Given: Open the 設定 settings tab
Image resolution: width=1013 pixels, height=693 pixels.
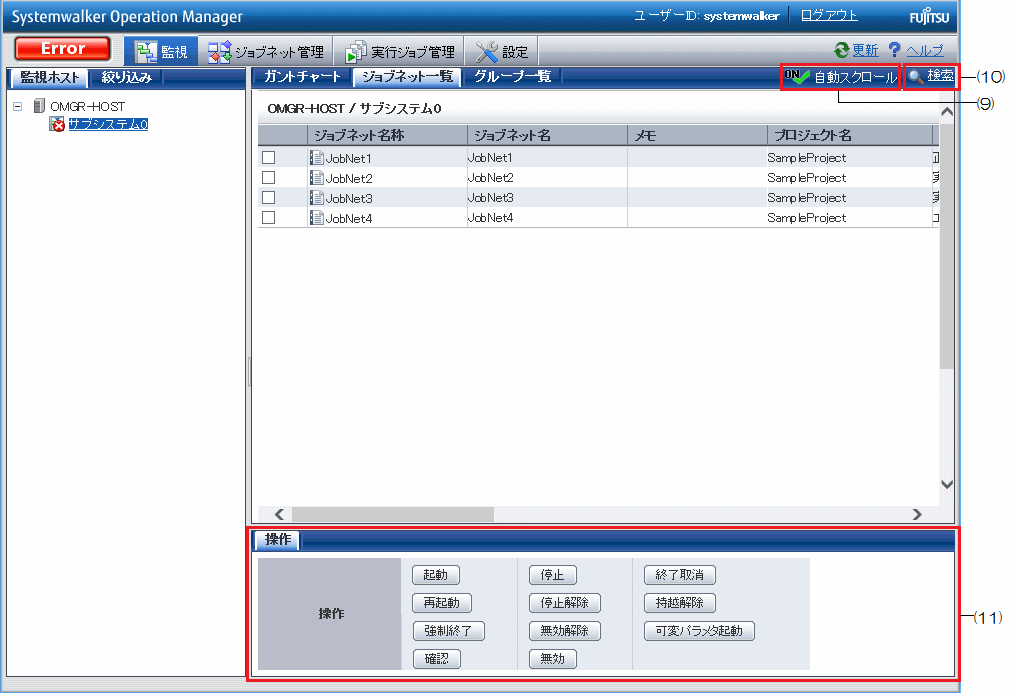Looking at the screenshot, I should 501,52.
